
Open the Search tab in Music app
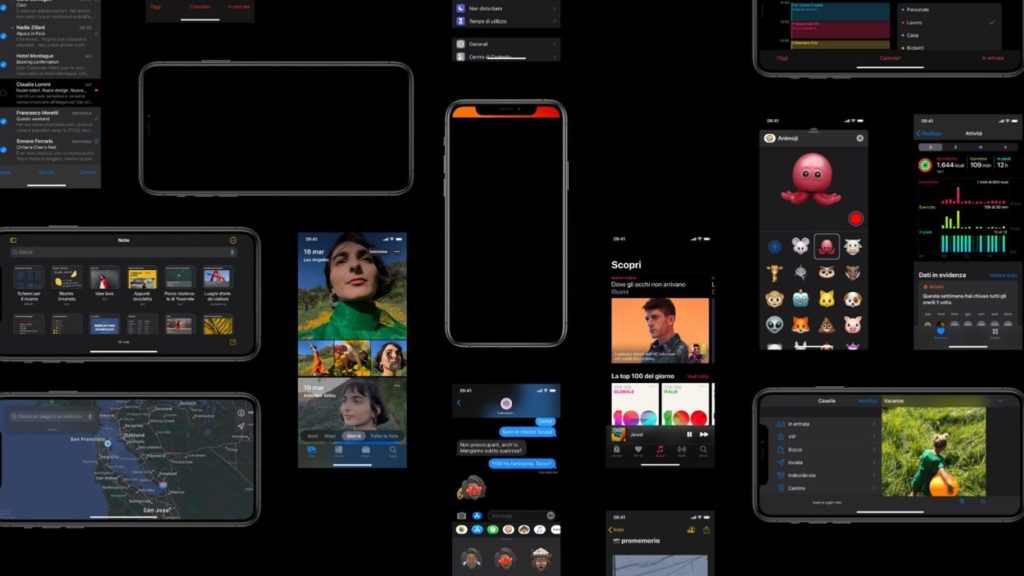tap(703, 450)
